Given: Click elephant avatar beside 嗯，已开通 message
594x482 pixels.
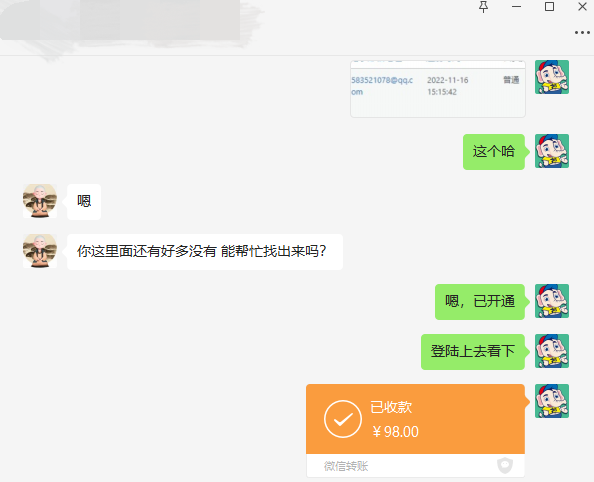Looking at the screenshot, I should pos(552,301).
